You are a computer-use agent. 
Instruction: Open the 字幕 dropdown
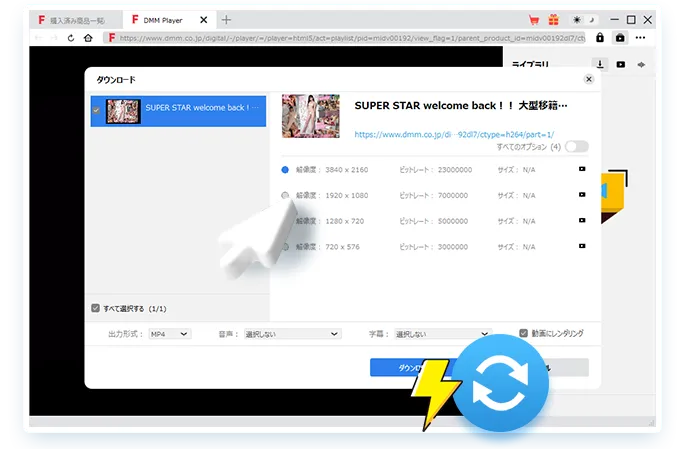[443, 334]
